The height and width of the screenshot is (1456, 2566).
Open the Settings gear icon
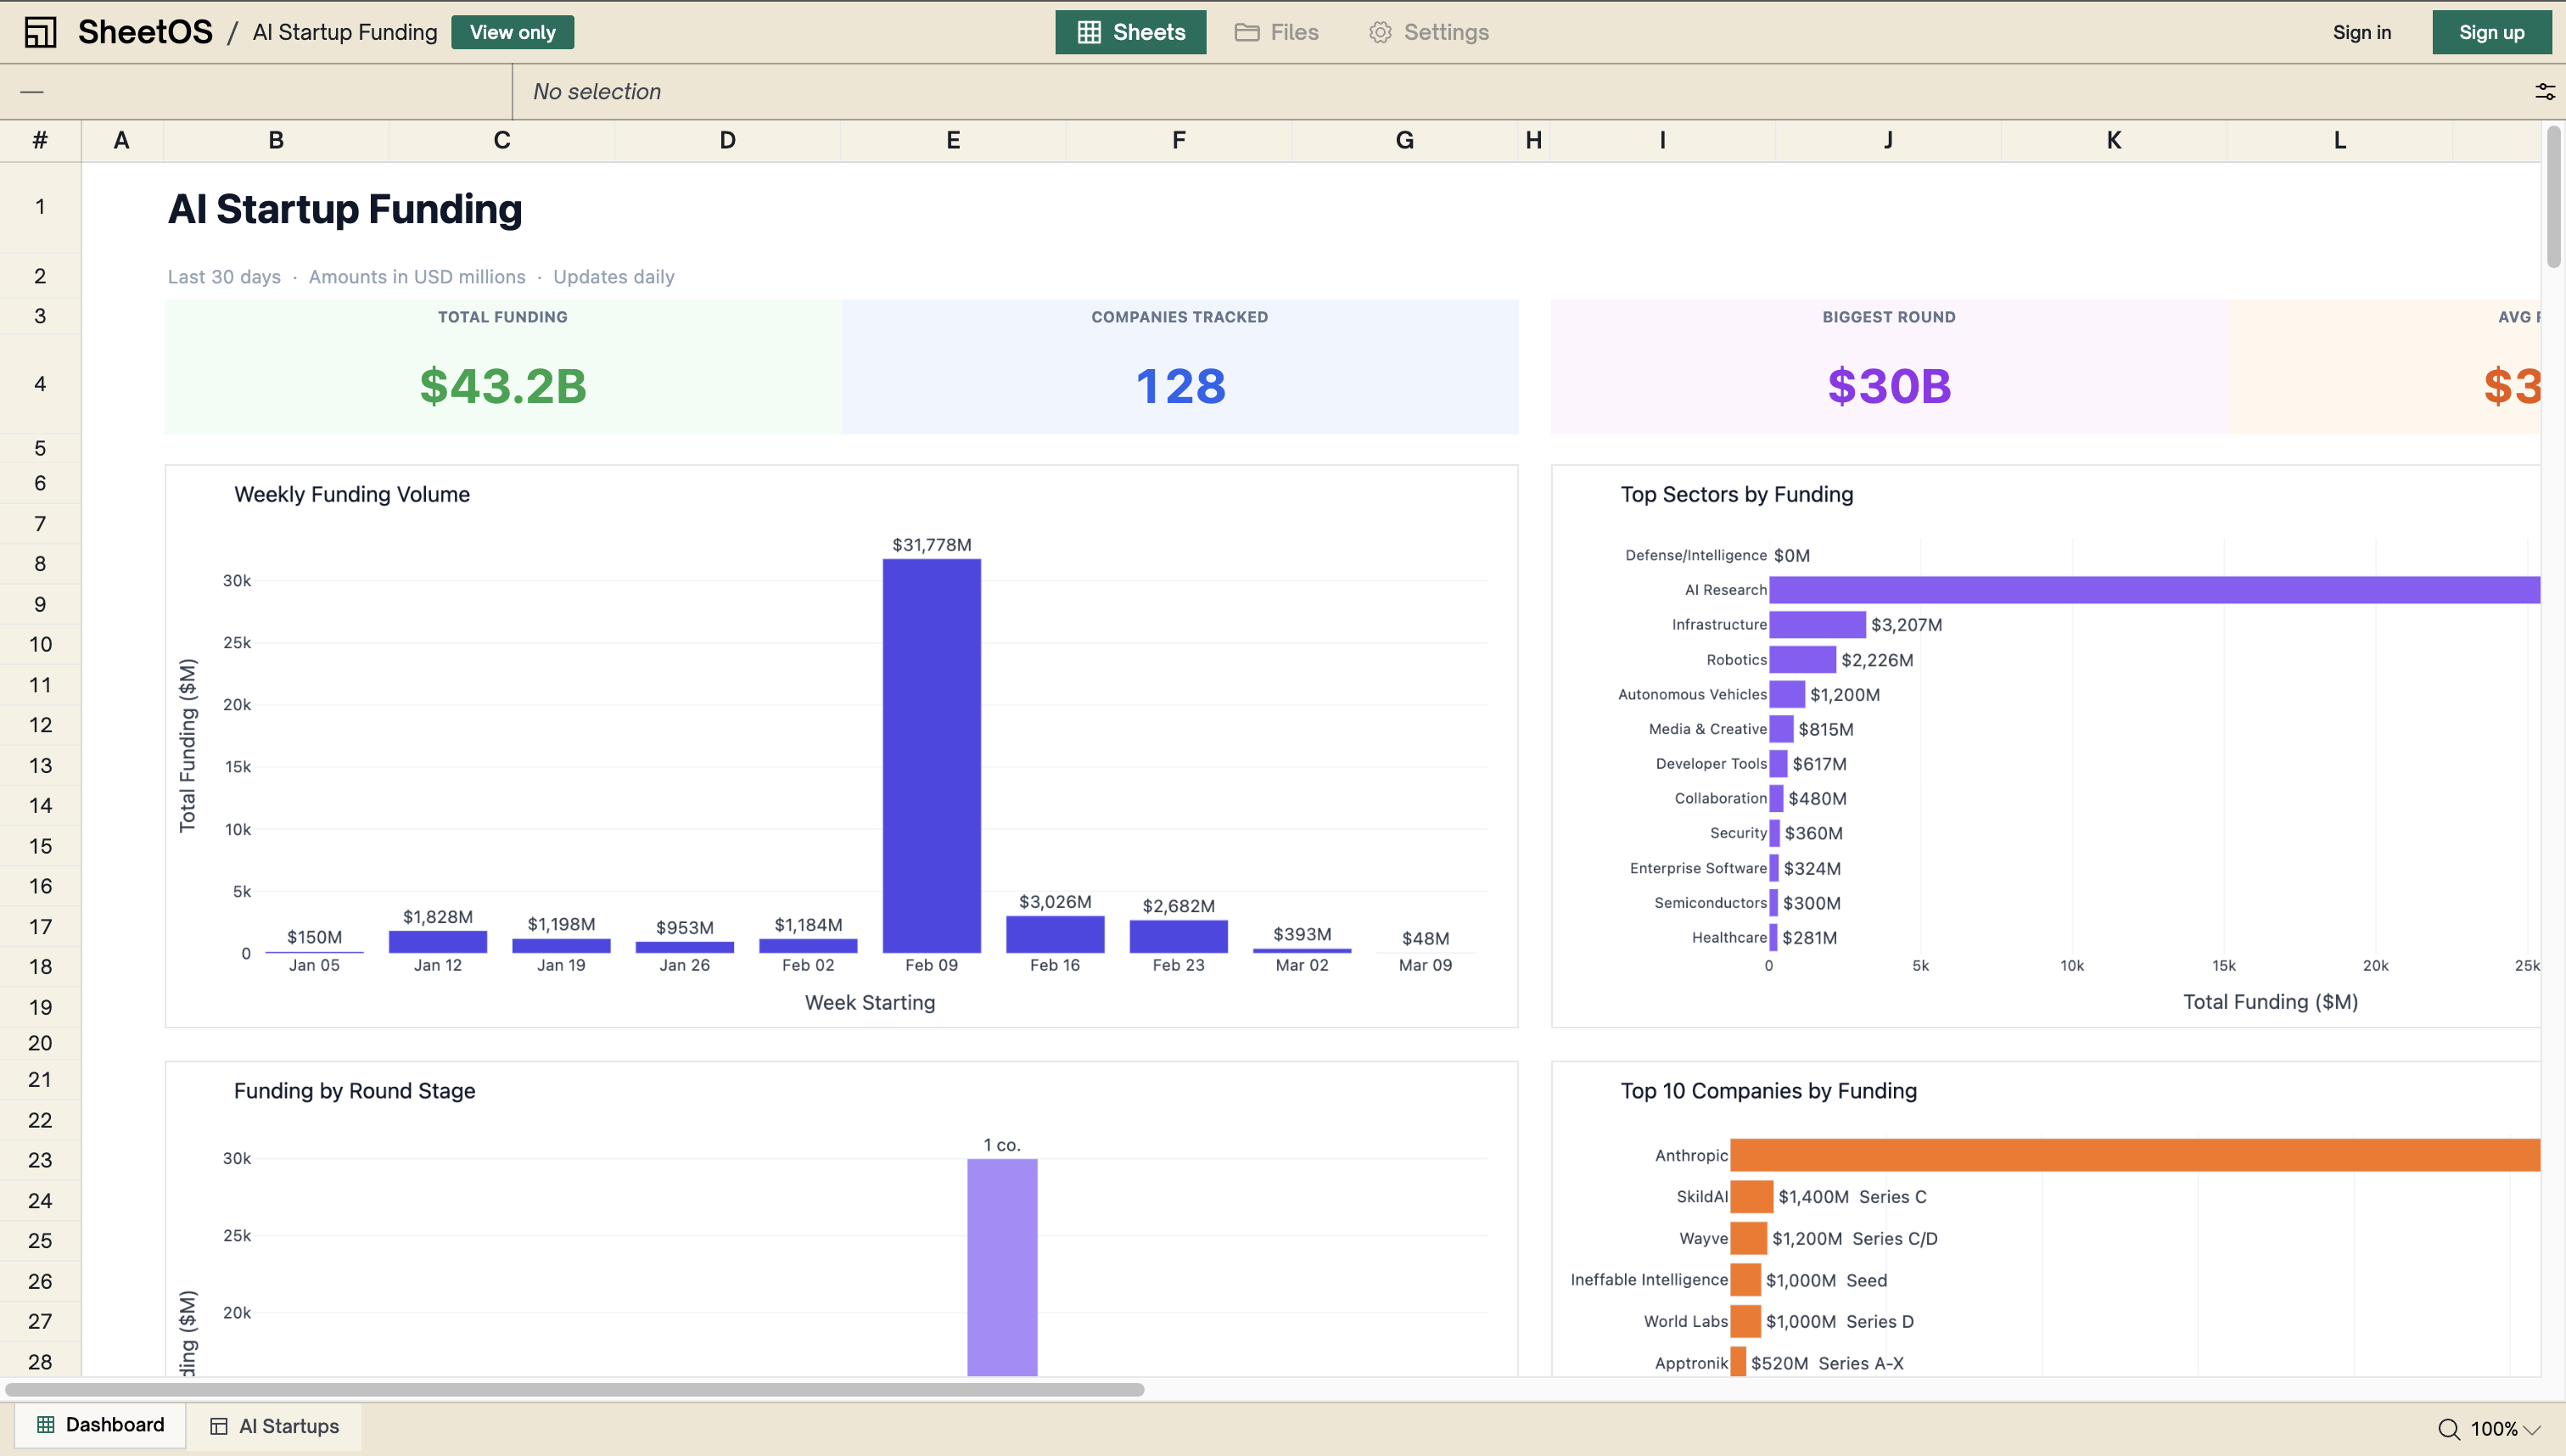[x=1379, y=32]
